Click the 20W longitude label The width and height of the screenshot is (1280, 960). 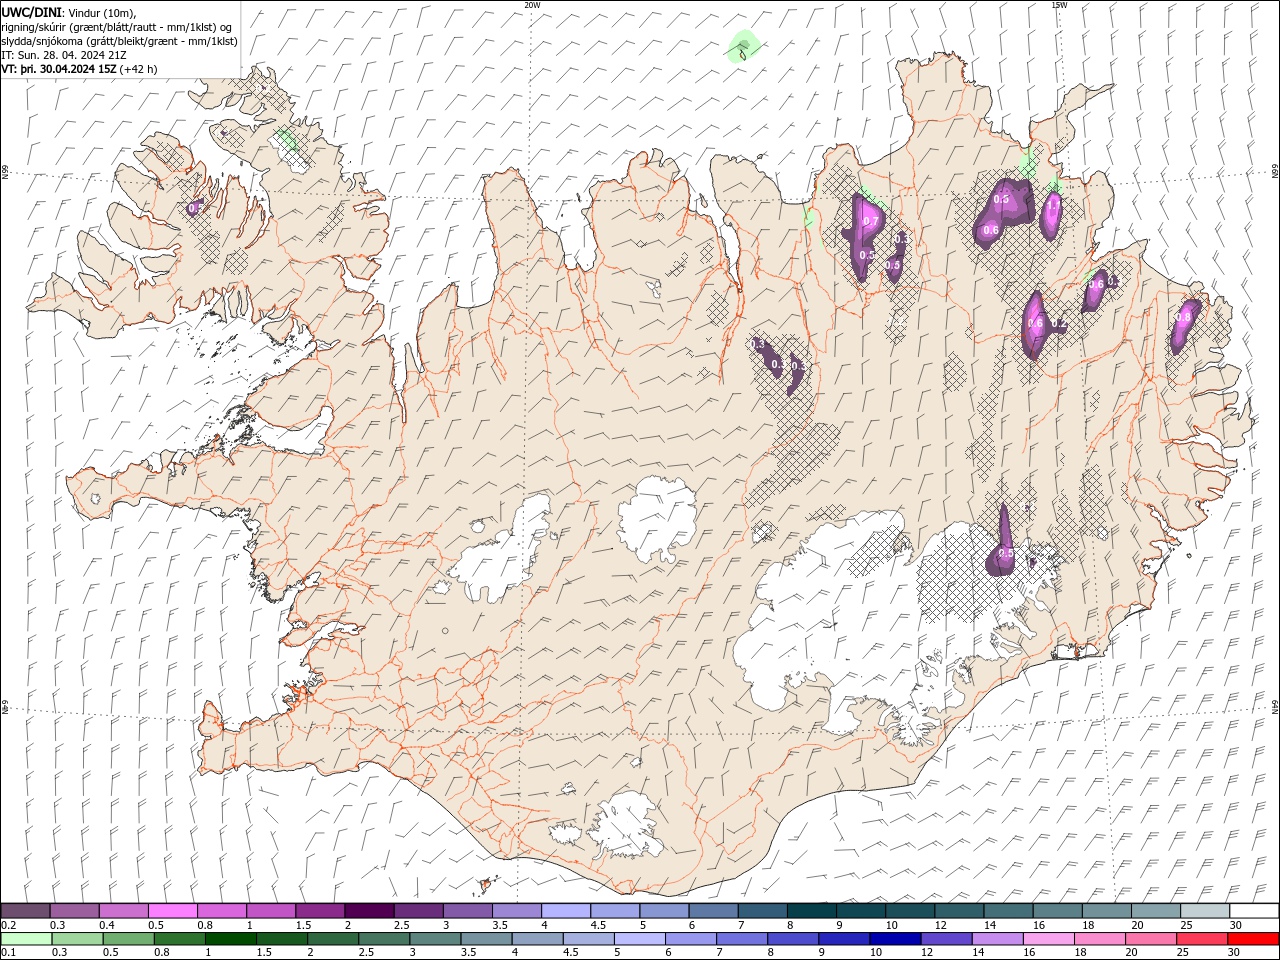point(532,5)
